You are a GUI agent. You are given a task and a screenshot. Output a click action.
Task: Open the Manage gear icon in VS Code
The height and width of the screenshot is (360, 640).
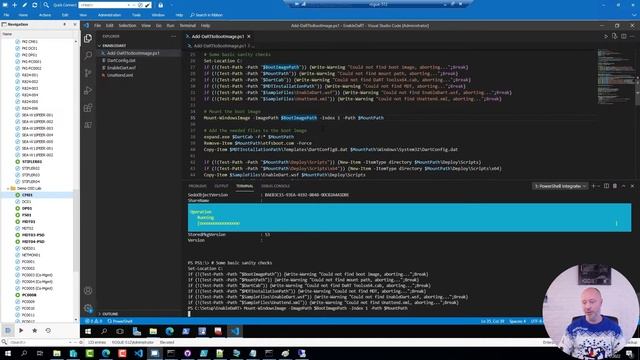(x=88, y=308)
